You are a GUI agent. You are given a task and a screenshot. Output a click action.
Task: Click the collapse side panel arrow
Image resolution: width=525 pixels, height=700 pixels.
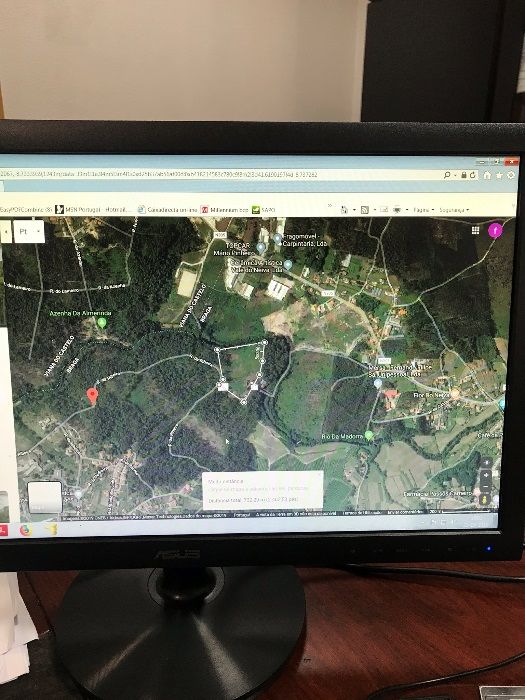6,232
